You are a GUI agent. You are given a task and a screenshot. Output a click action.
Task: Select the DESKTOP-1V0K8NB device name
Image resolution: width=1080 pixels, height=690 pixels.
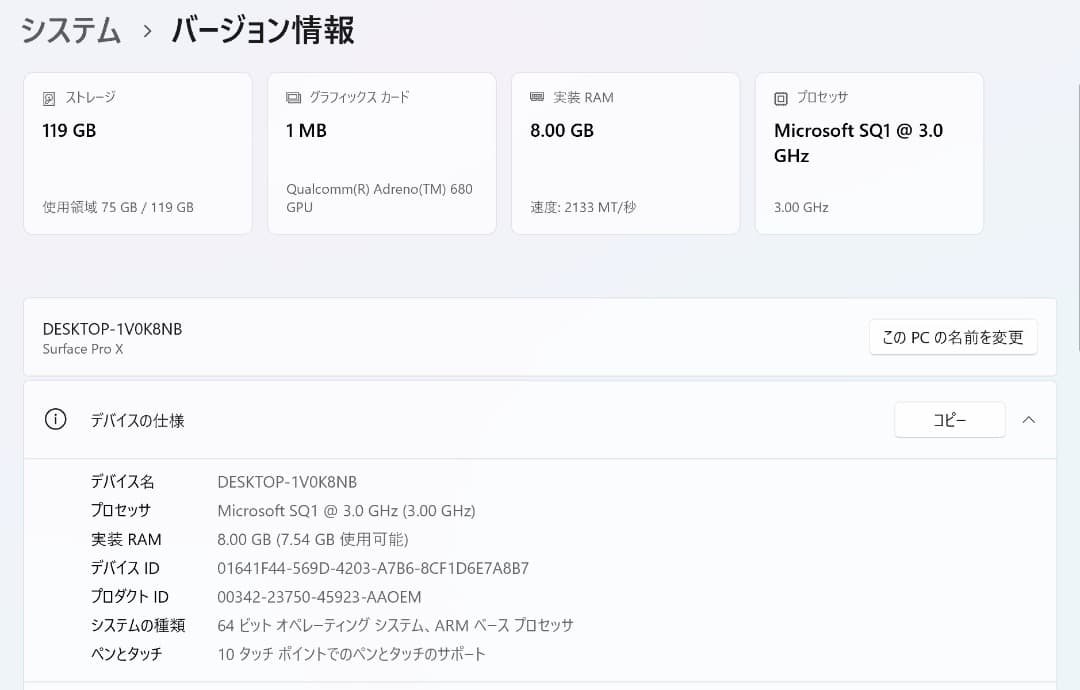coord(112,328)
